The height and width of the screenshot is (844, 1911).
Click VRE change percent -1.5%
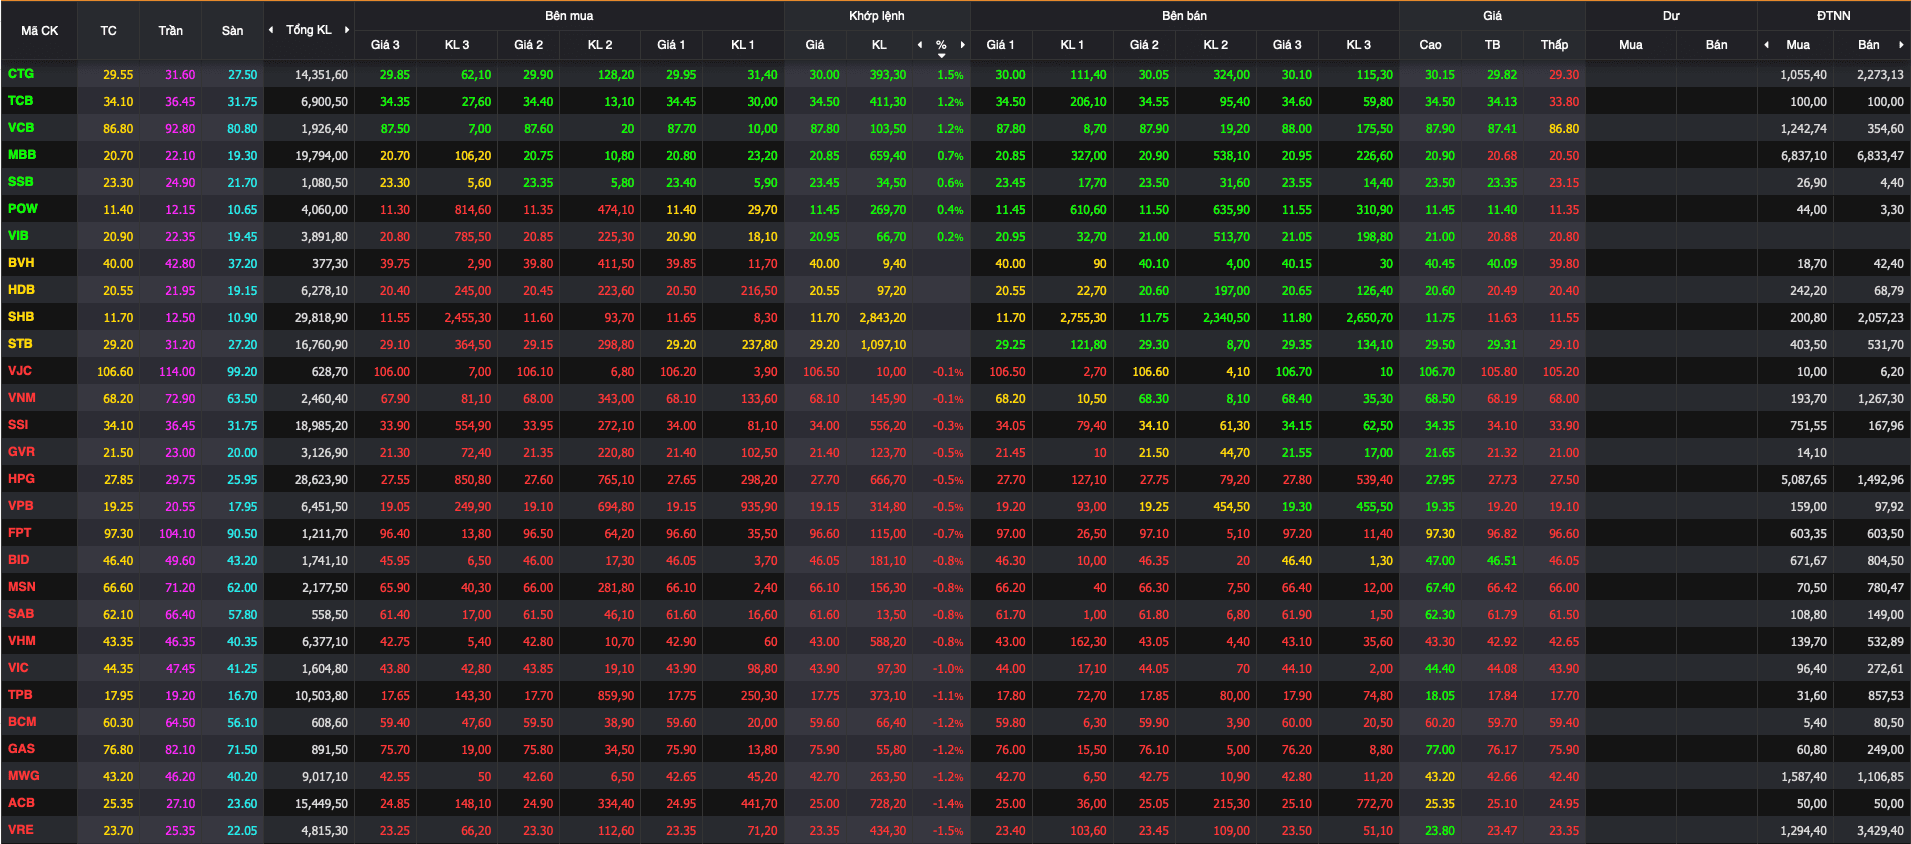click(949, 831)
